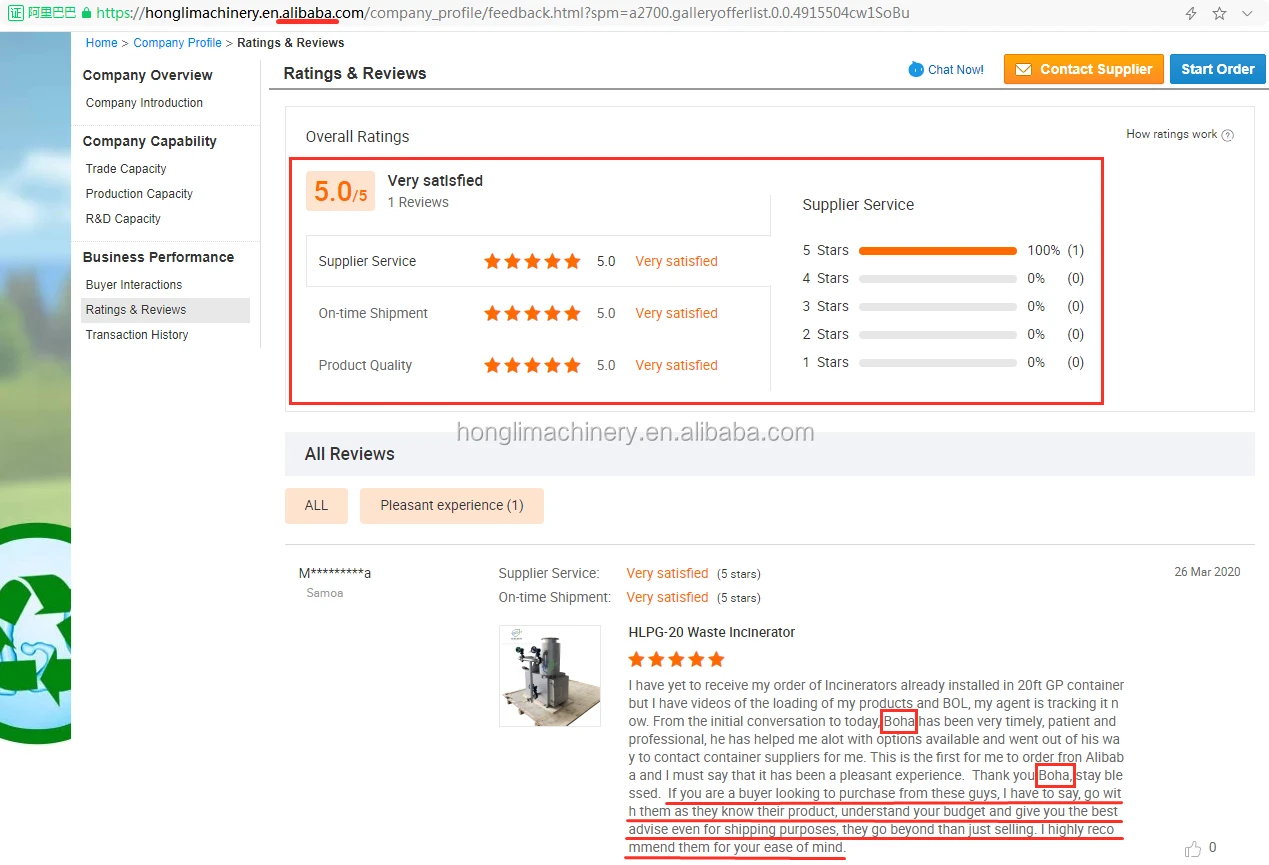Click the 5.0/5 overall score badge
This screenshot has height=865, width=1269.
[x=341, y=191]
